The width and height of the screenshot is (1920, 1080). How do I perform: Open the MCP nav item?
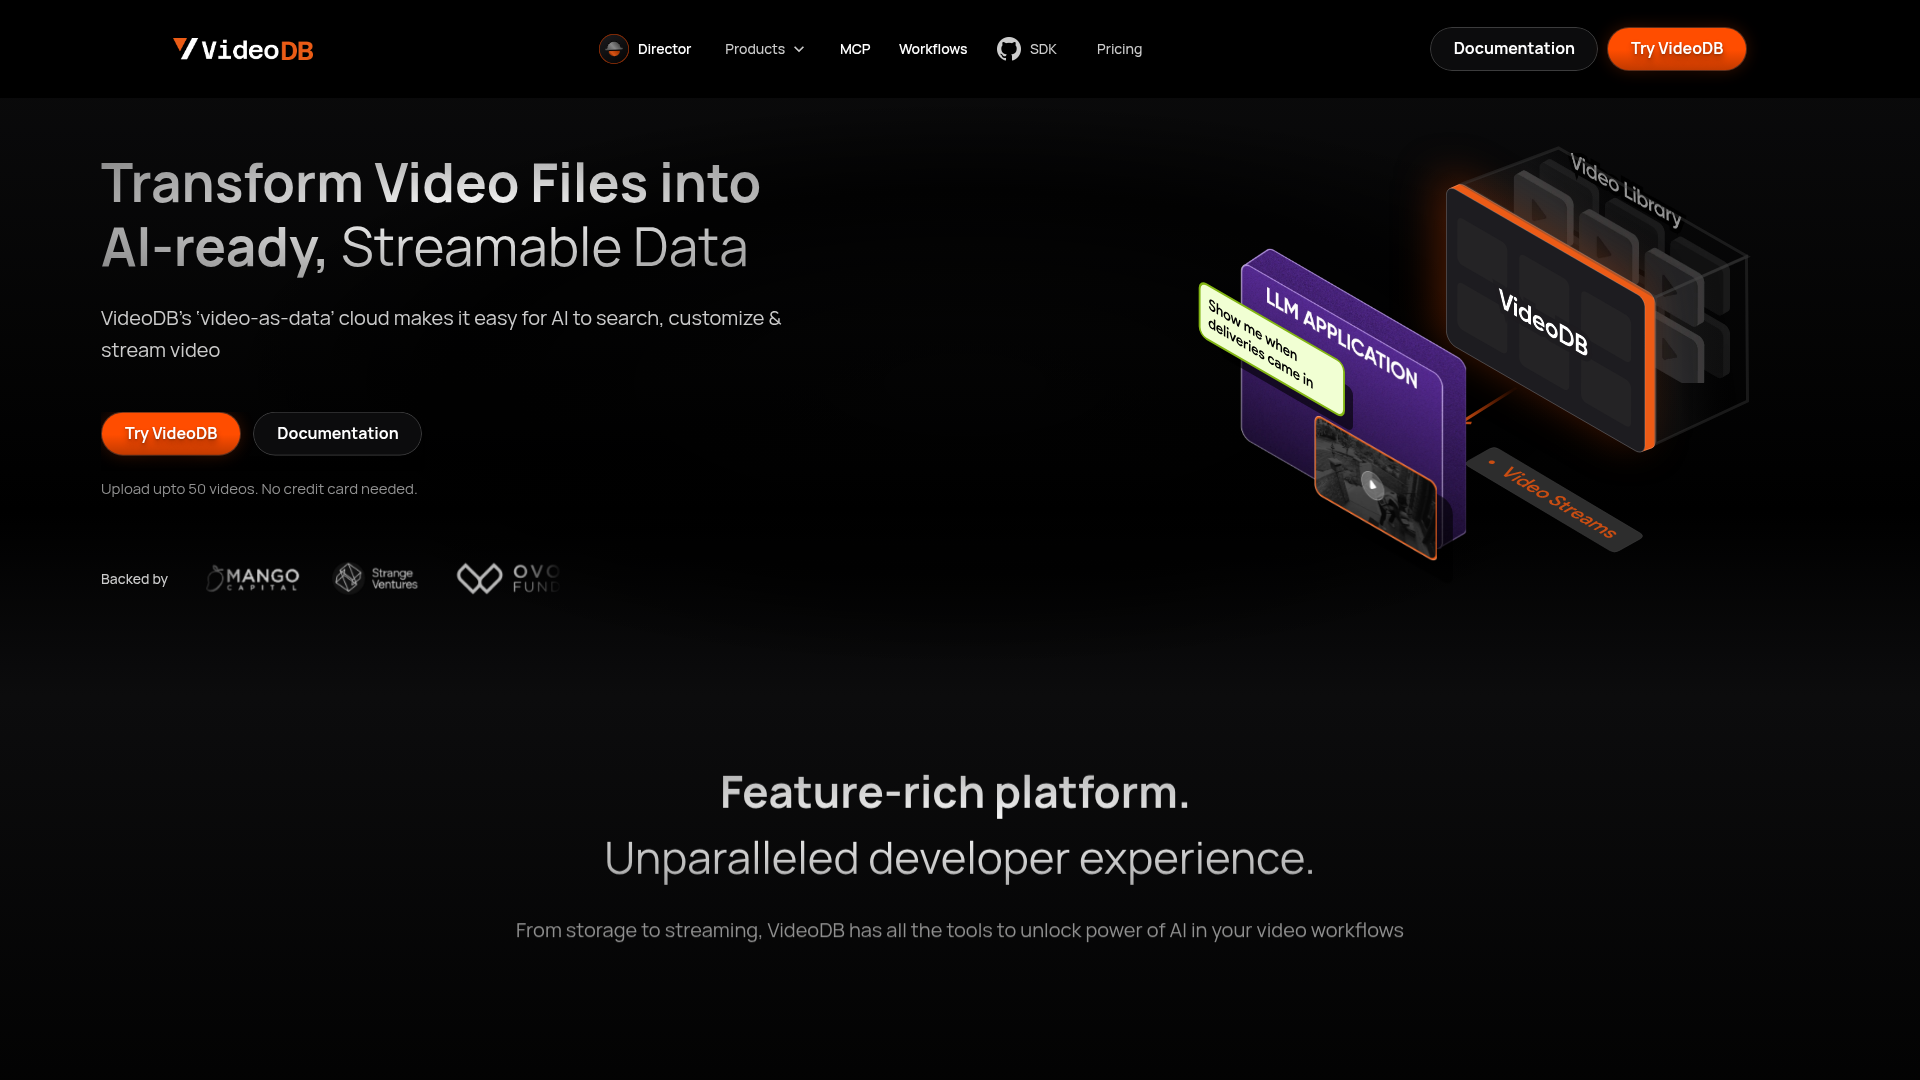(855, 49)
